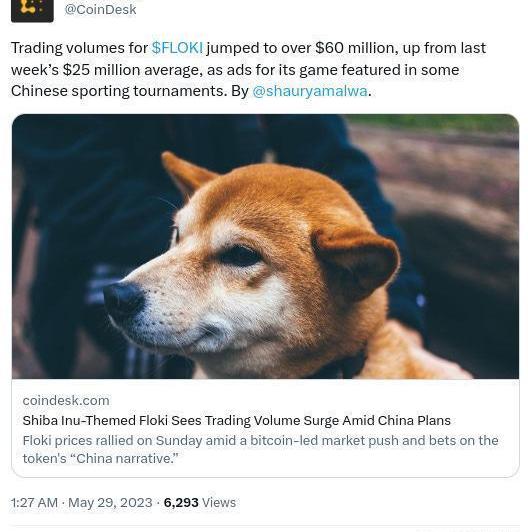Click the coindesk.com domain label
The width and height of the screenshot is (528, 532).
coord(66,400)
